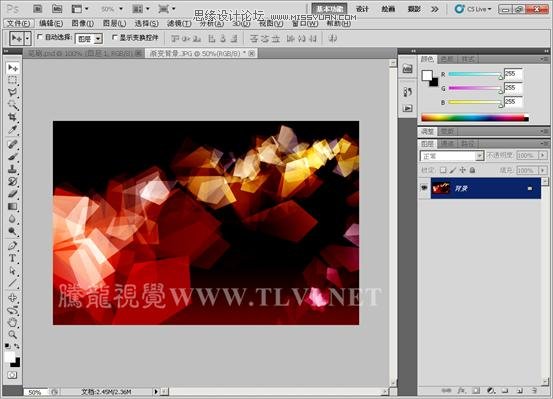The image size is (553, 399).
Task: Select the Eyedropper tool
Action: (x=13, y=129)
